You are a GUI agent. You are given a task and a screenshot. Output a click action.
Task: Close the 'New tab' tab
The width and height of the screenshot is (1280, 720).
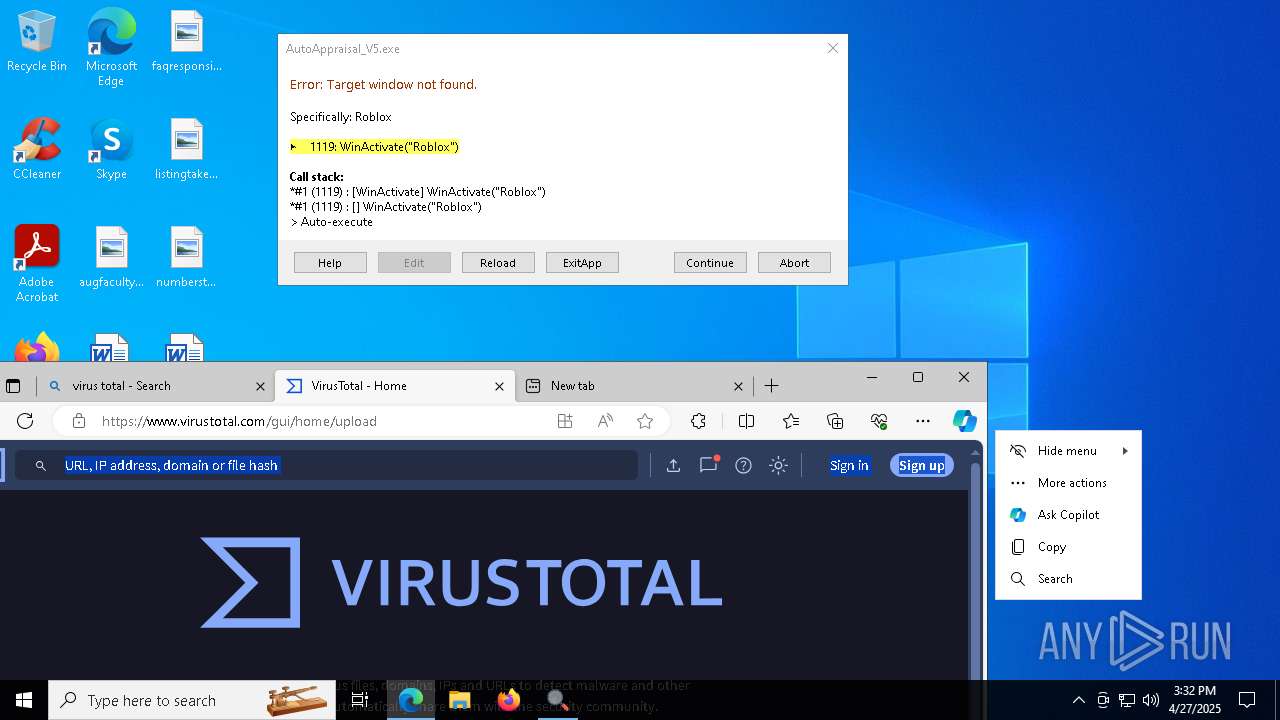pyautogui.click(x=738, y=386)
